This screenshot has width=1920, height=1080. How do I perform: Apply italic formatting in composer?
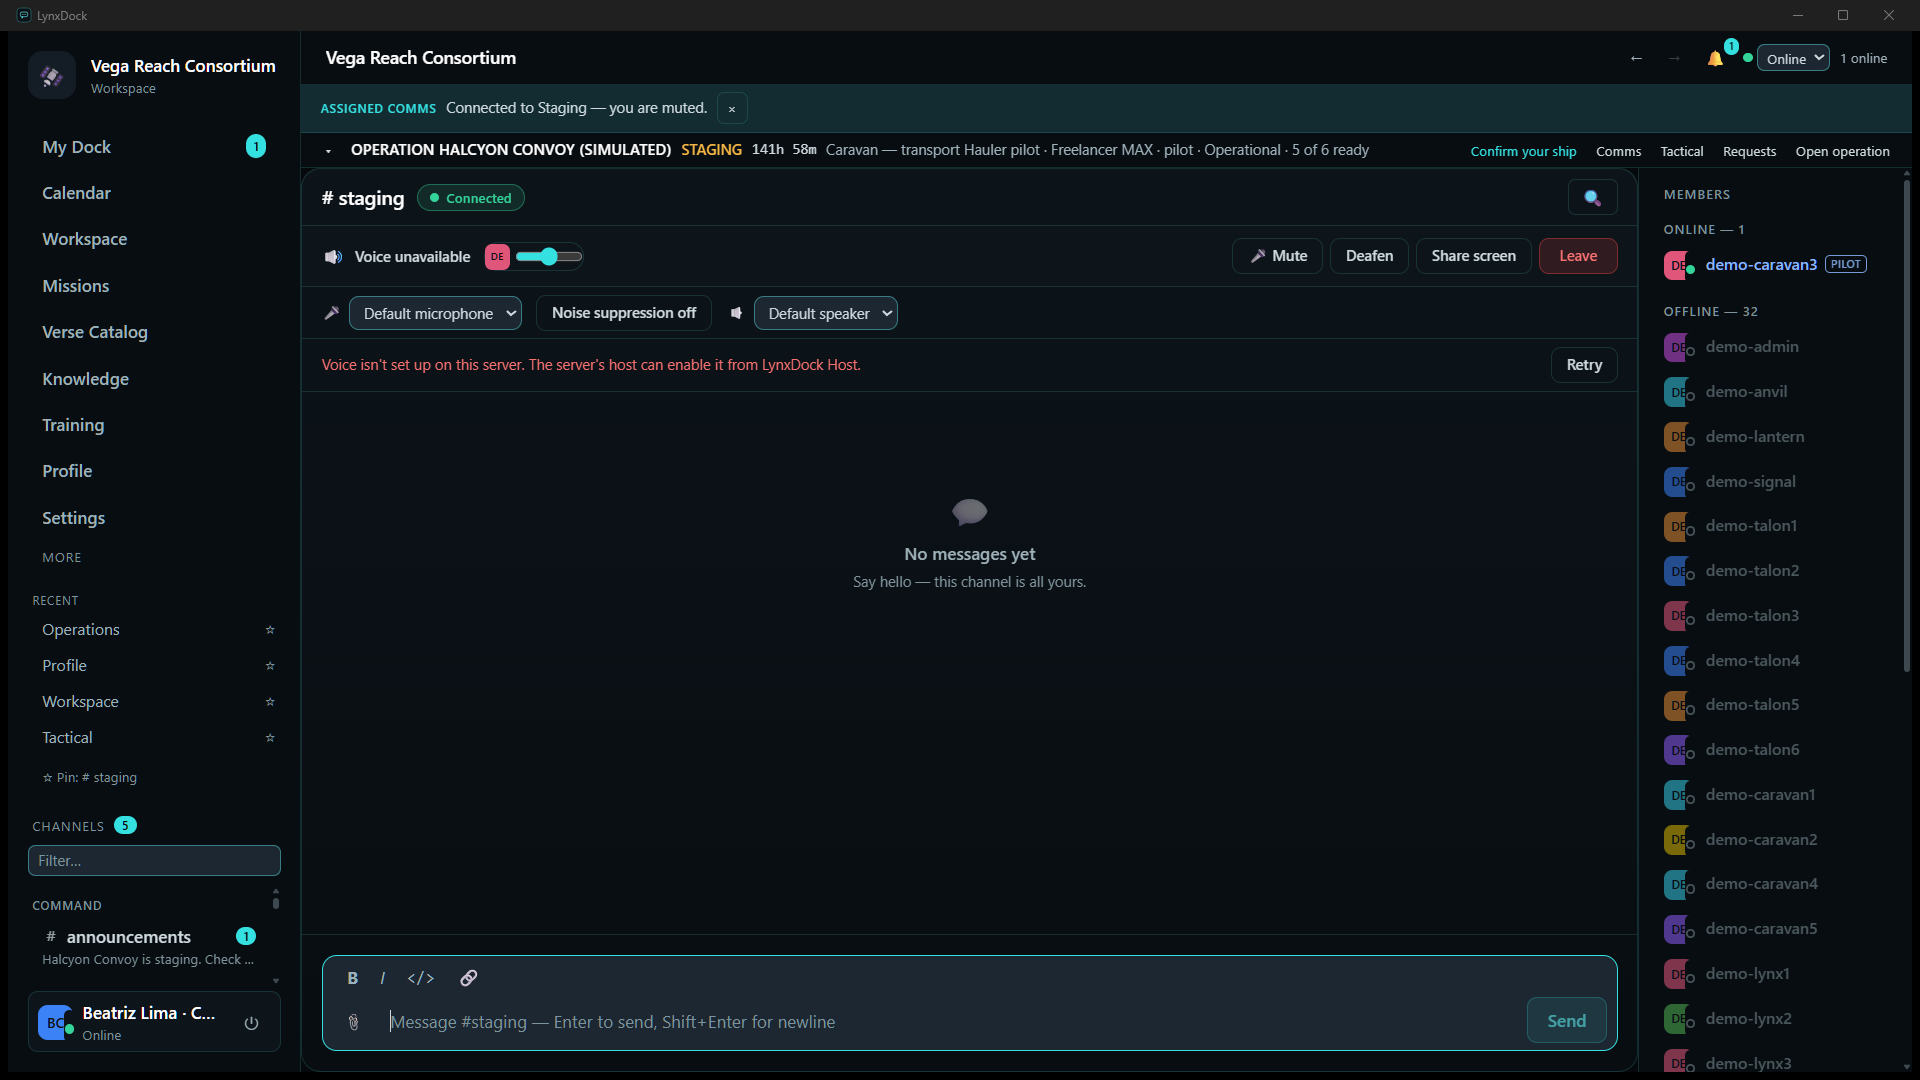pos(383,978)
